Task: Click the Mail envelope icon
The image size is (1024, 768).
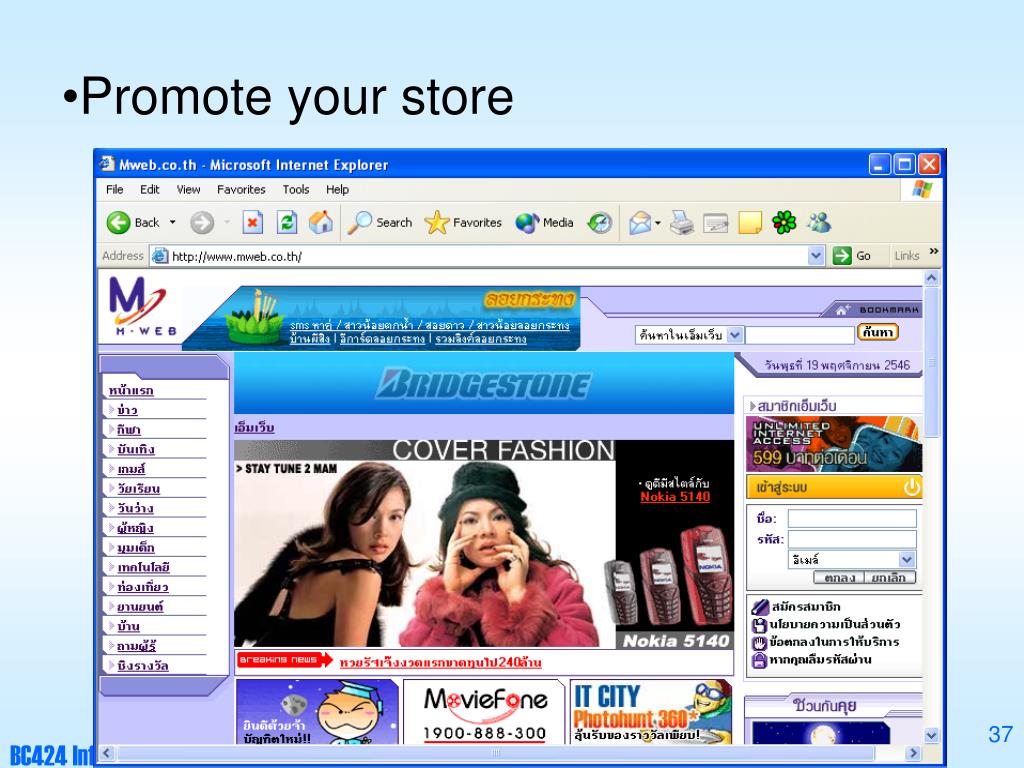Action: click(x=640, y=223)
